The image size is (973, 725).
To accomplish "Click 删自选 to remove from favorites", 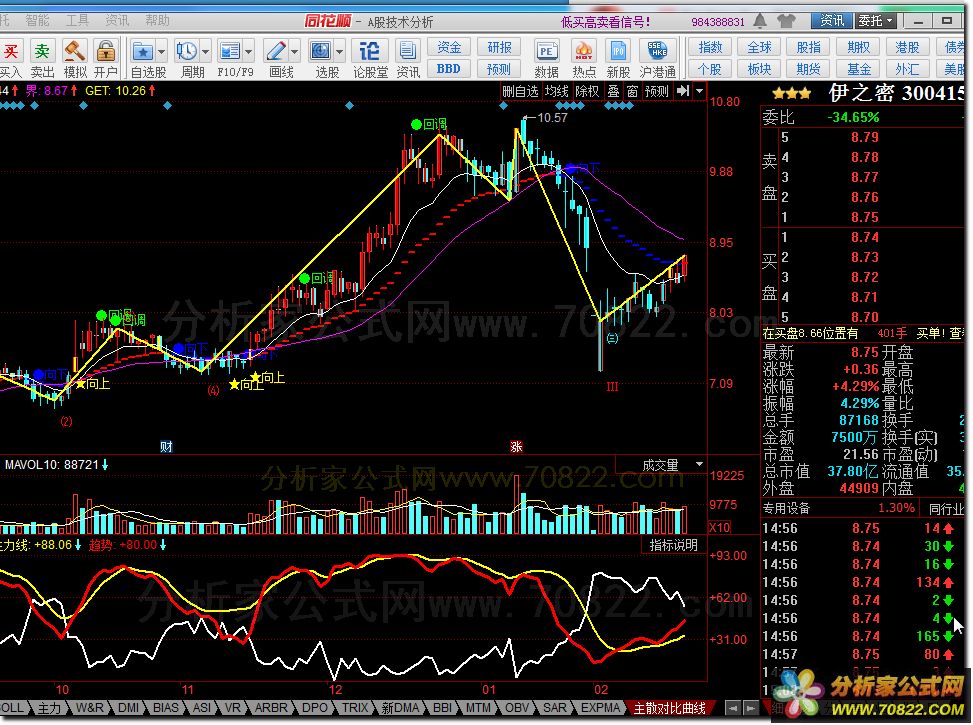I will (520, 91).
